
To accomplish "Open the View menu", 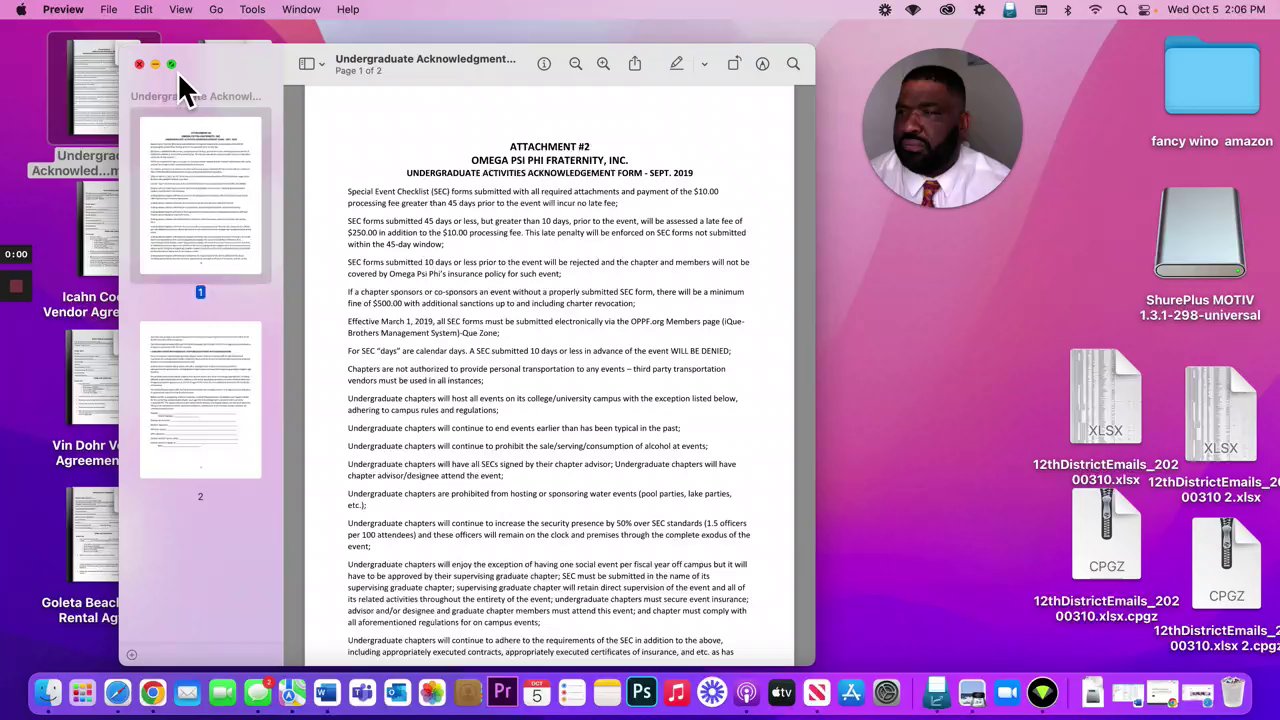I will click(181, 10).
